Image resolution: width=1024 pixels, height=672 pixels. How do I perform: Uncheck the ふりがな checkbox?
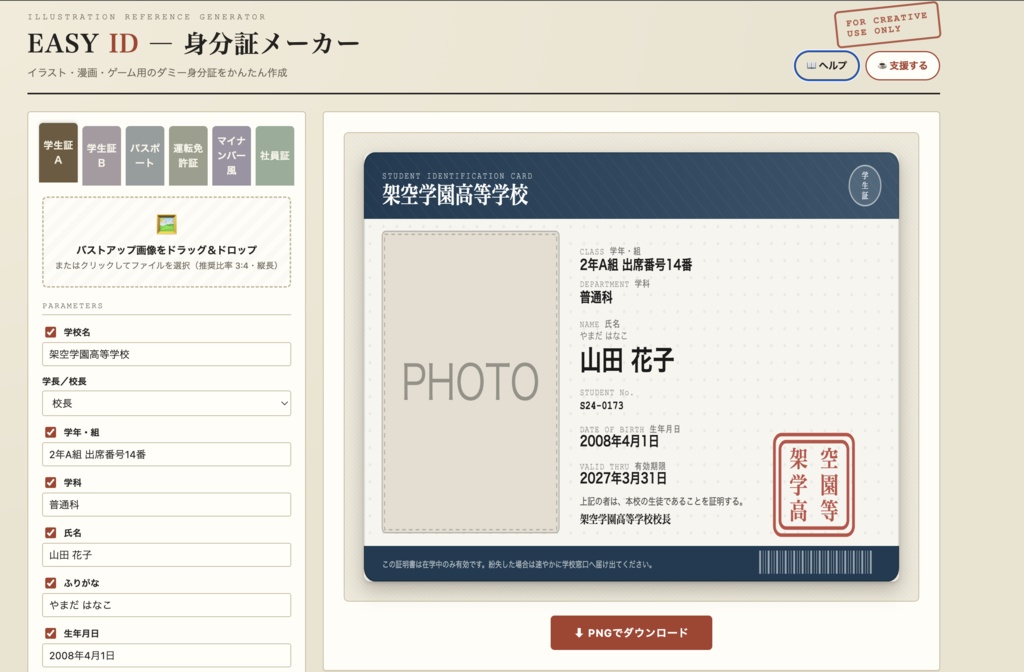[50, 583]
